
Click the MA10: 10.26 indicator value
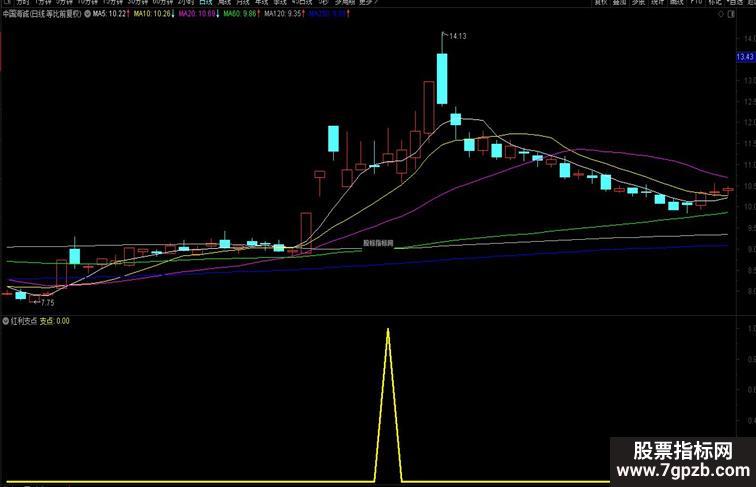(152, 14)
